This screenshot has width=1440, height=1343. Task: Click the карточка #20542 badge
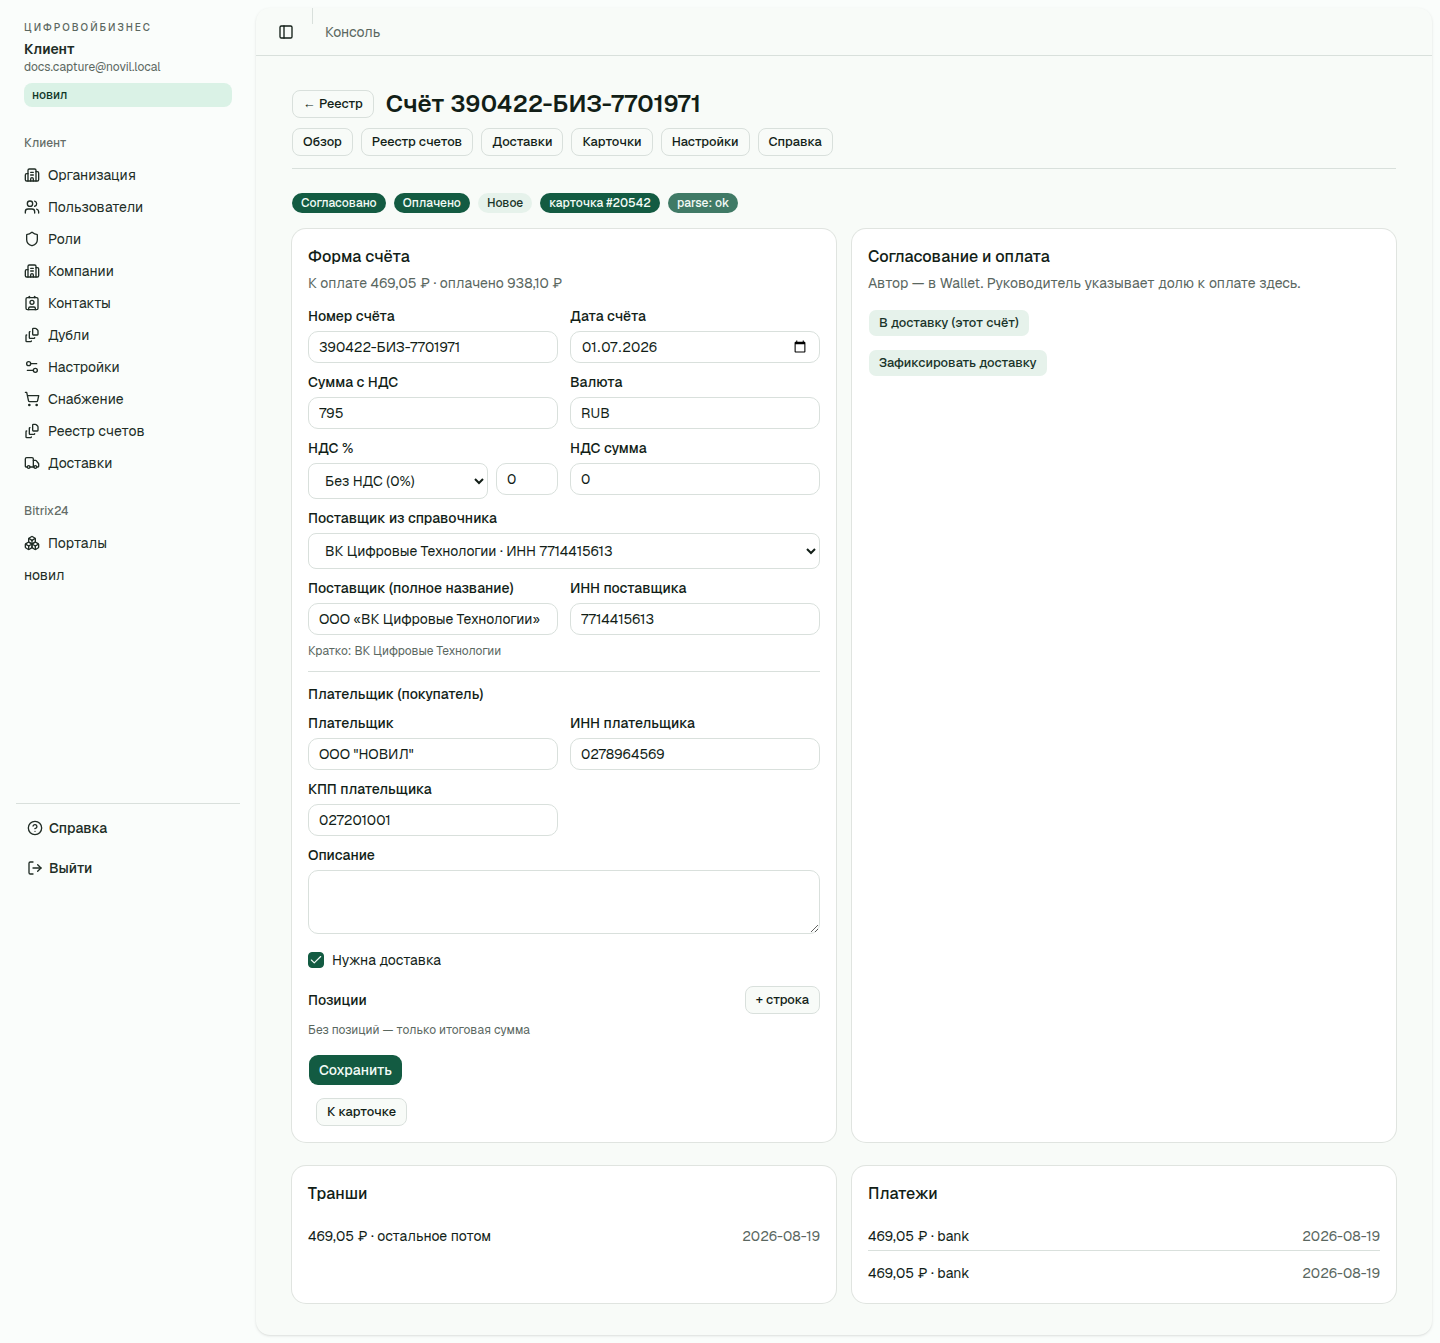[x=600, y=203]
